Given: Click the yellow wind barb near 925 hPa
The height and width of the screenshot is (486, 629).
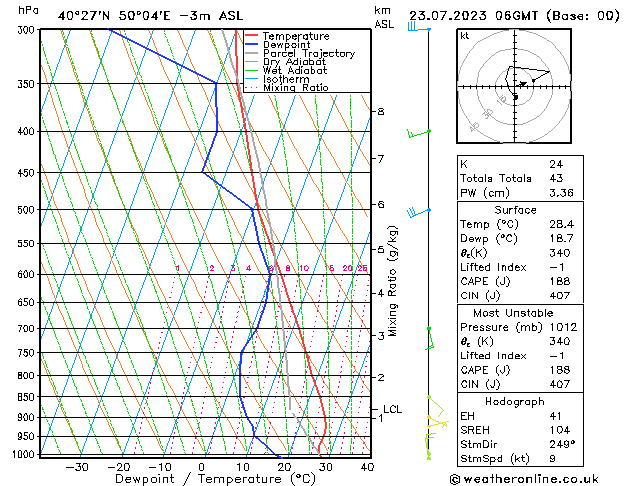Looking at the screenshot, I should click(438, 422).
